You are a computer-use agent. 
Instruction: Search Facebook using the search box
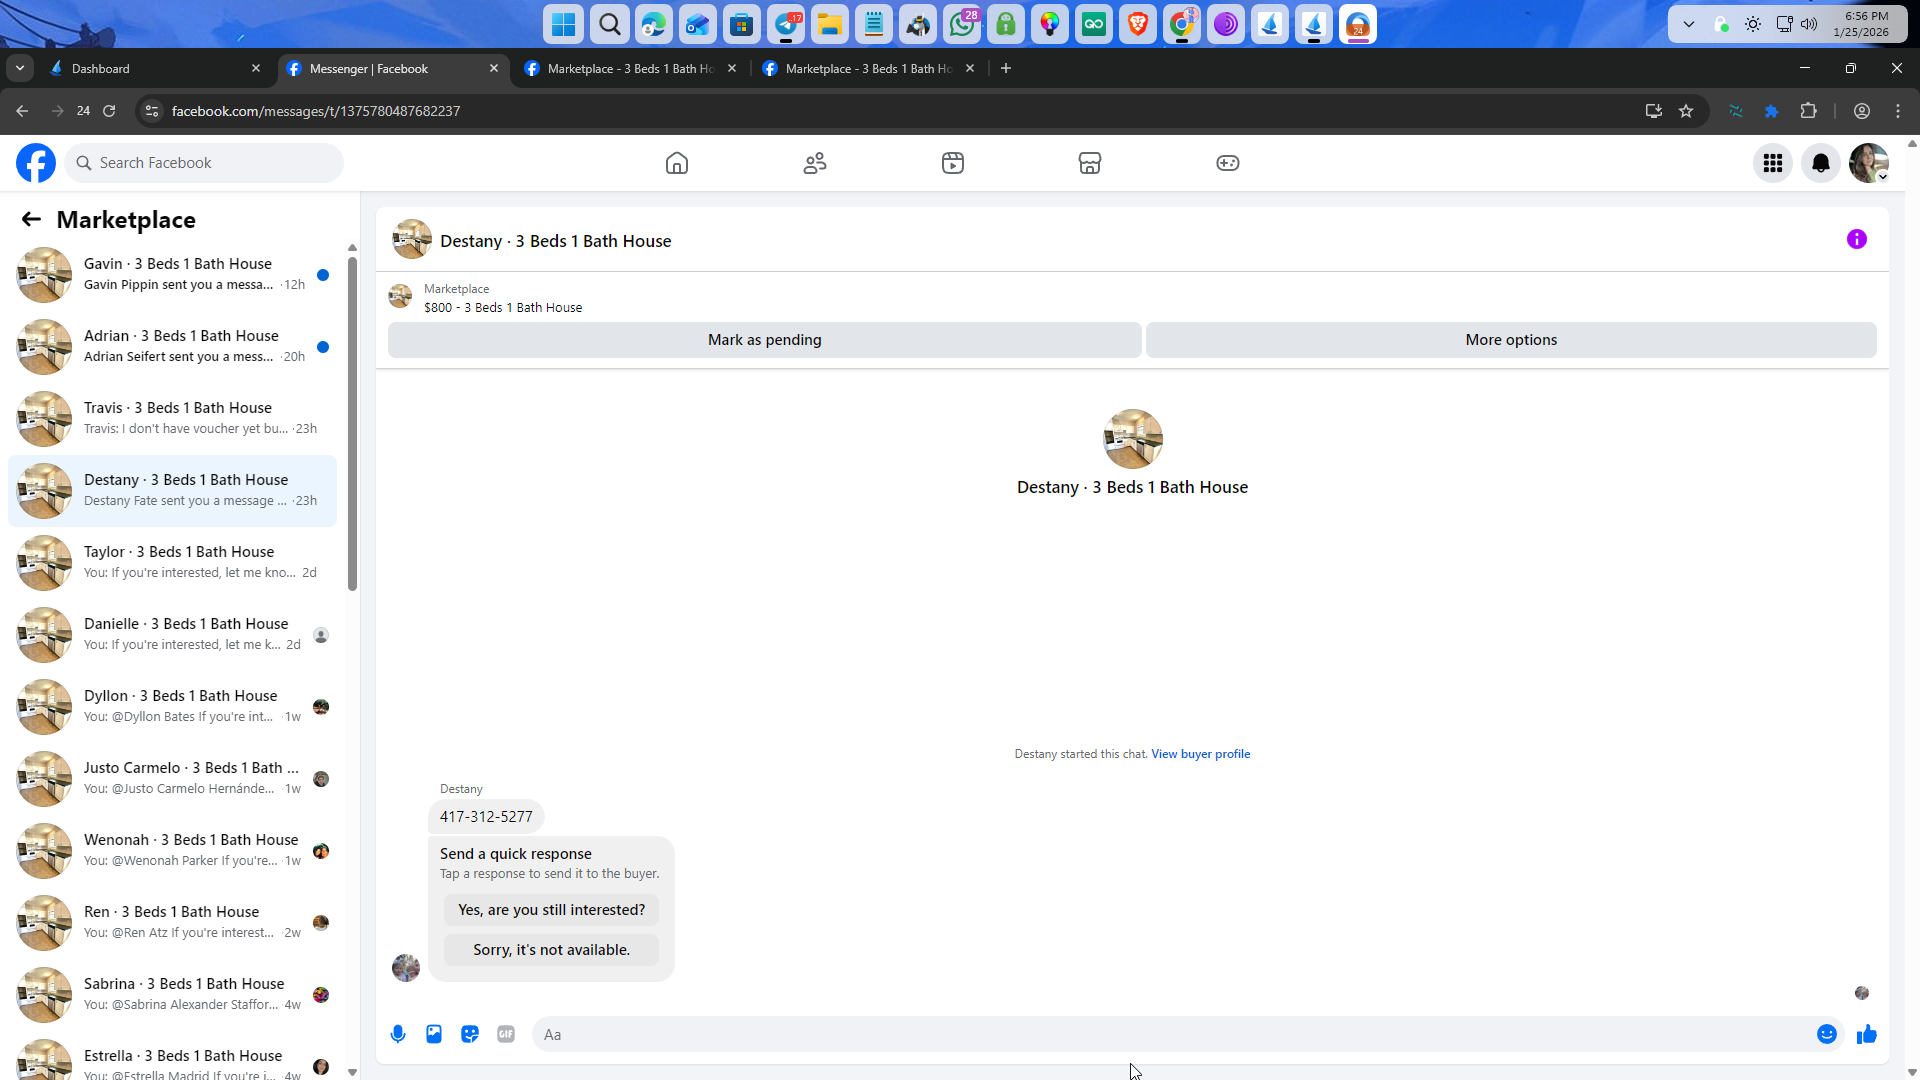204,163
